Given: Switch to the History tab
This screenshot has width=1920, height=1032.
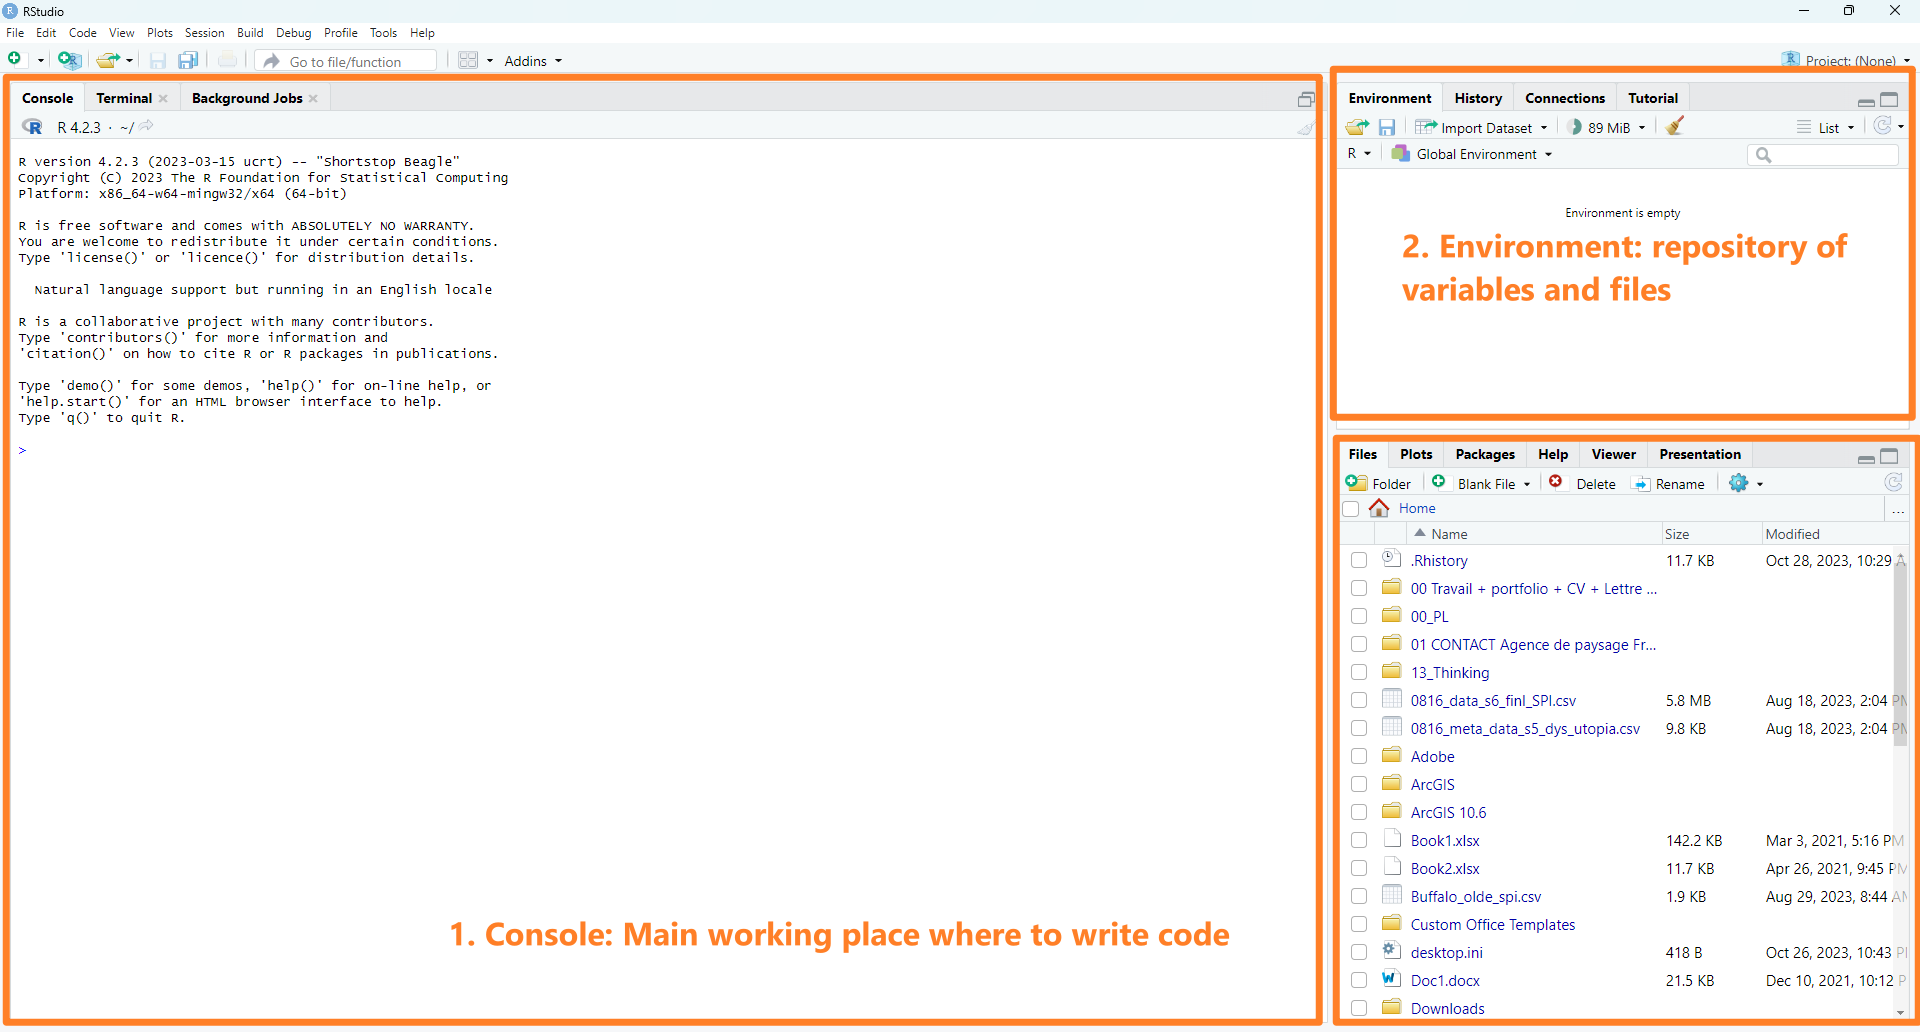Looking at the screenshot, I should tap(1478, 98).
